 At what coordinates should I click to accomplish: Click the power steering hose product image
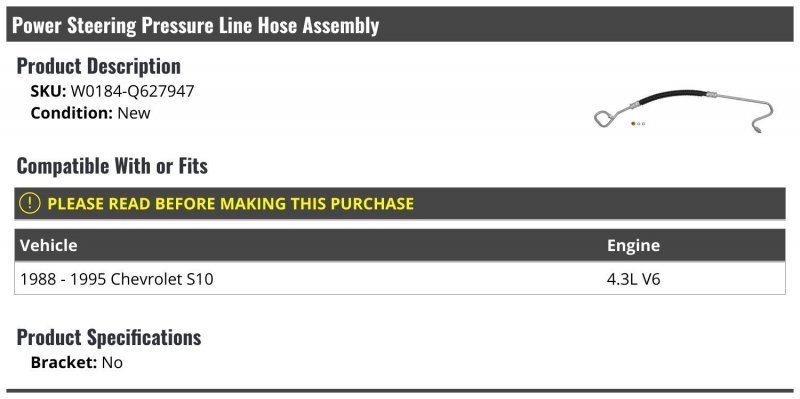(x=684, y=112)
